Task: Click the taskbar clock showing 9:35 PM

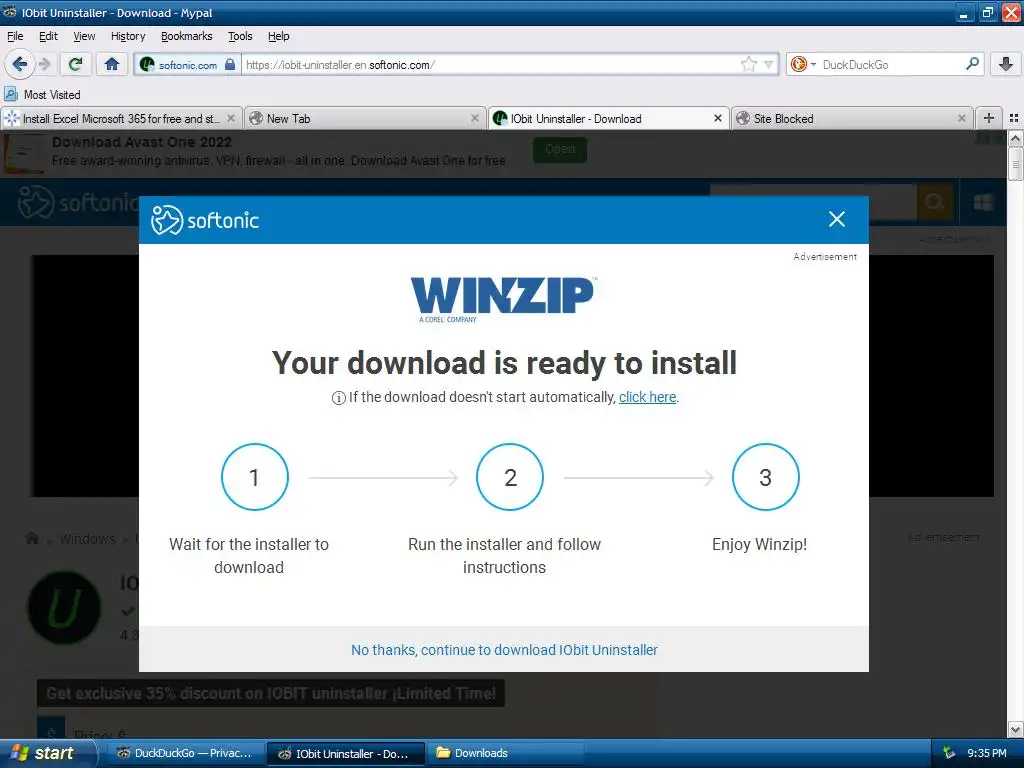Action: click(987, 753)
